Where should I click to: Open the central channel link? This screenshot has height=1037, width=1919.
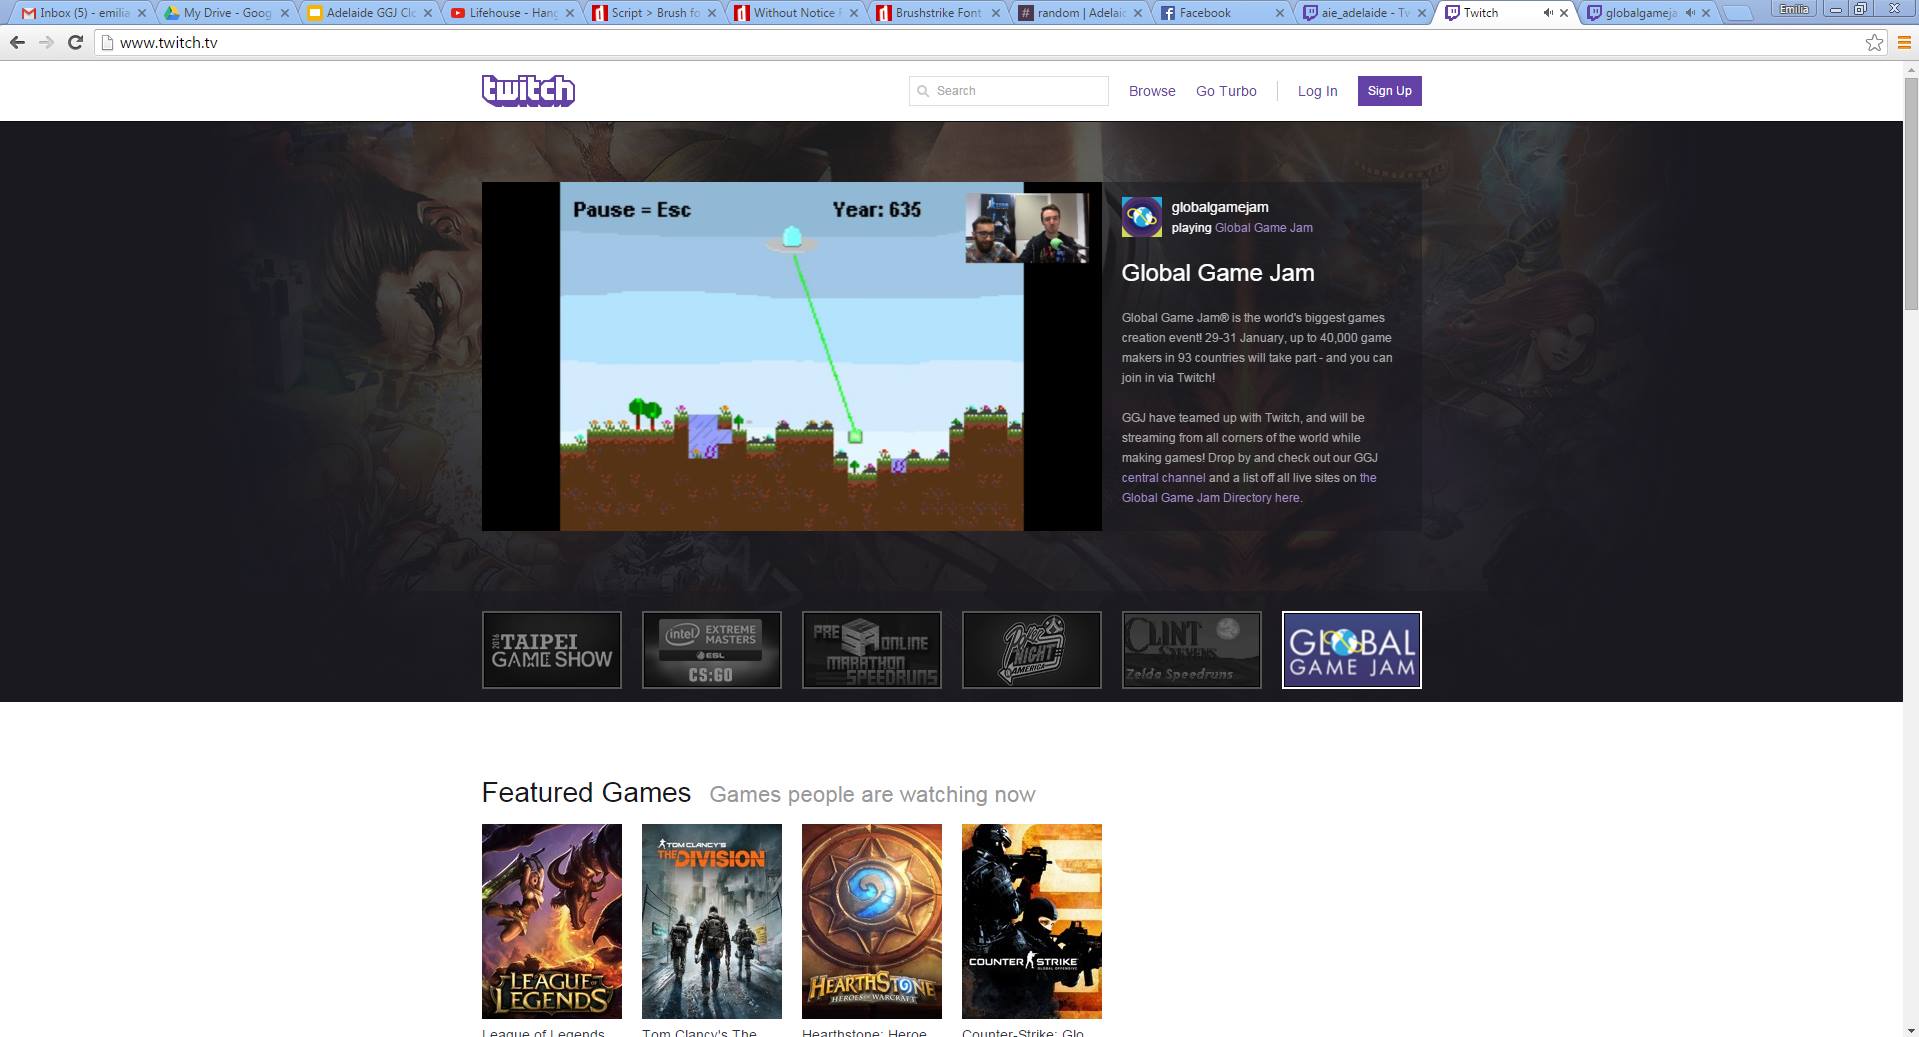click(1163, 478)
